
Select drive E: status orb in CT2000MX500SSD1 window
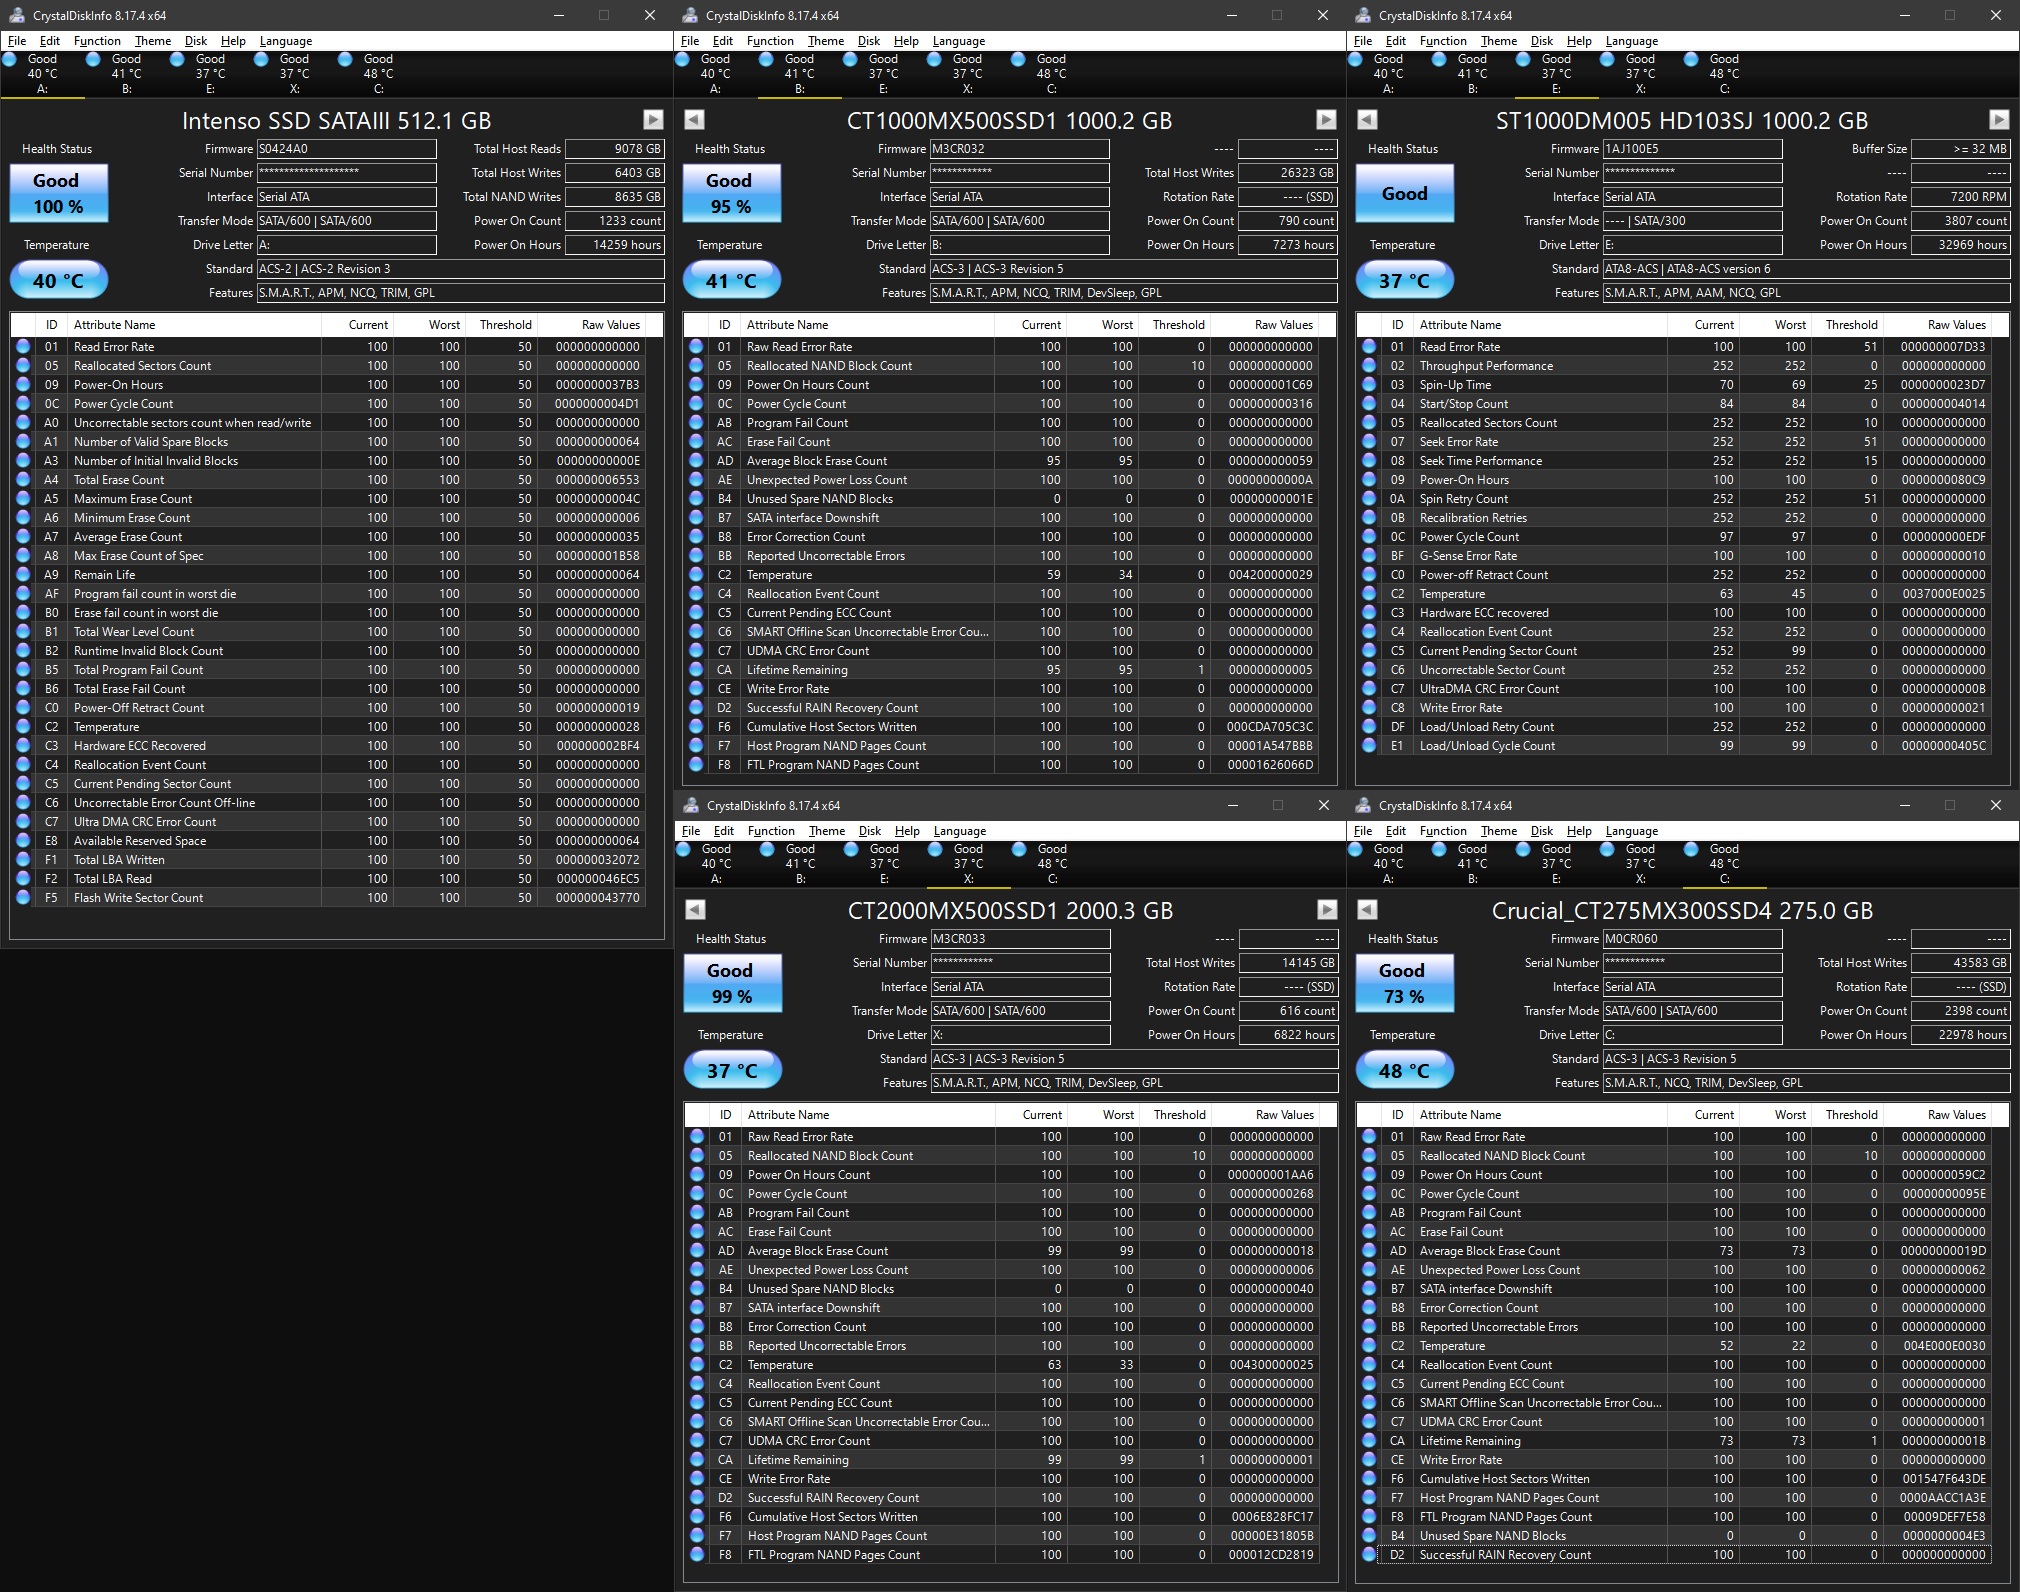coord(851,849)
